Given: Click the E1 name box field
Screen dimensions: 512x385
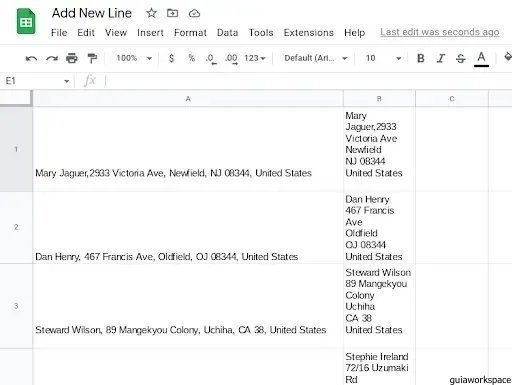Looking at the screenshot, I should (x=33, y=81).
